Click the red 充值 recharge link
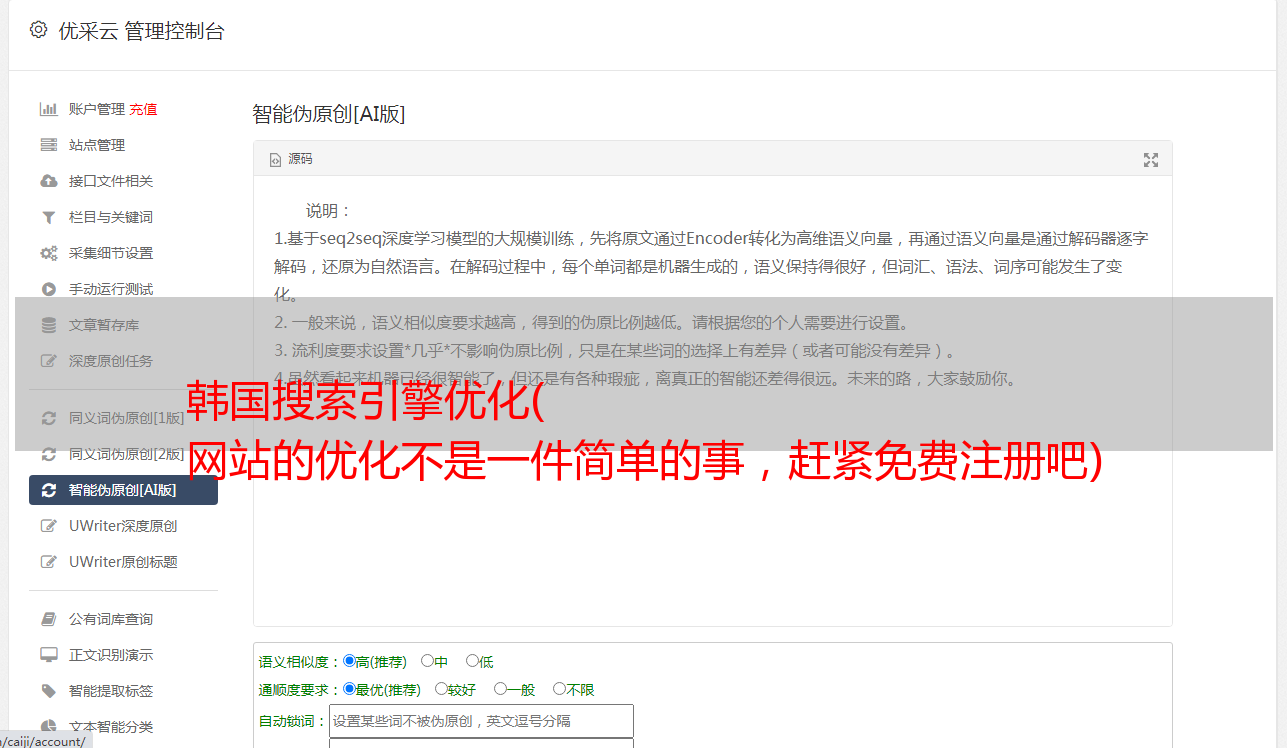Screen dimensions: 1287x748 (x=143, y=109)
